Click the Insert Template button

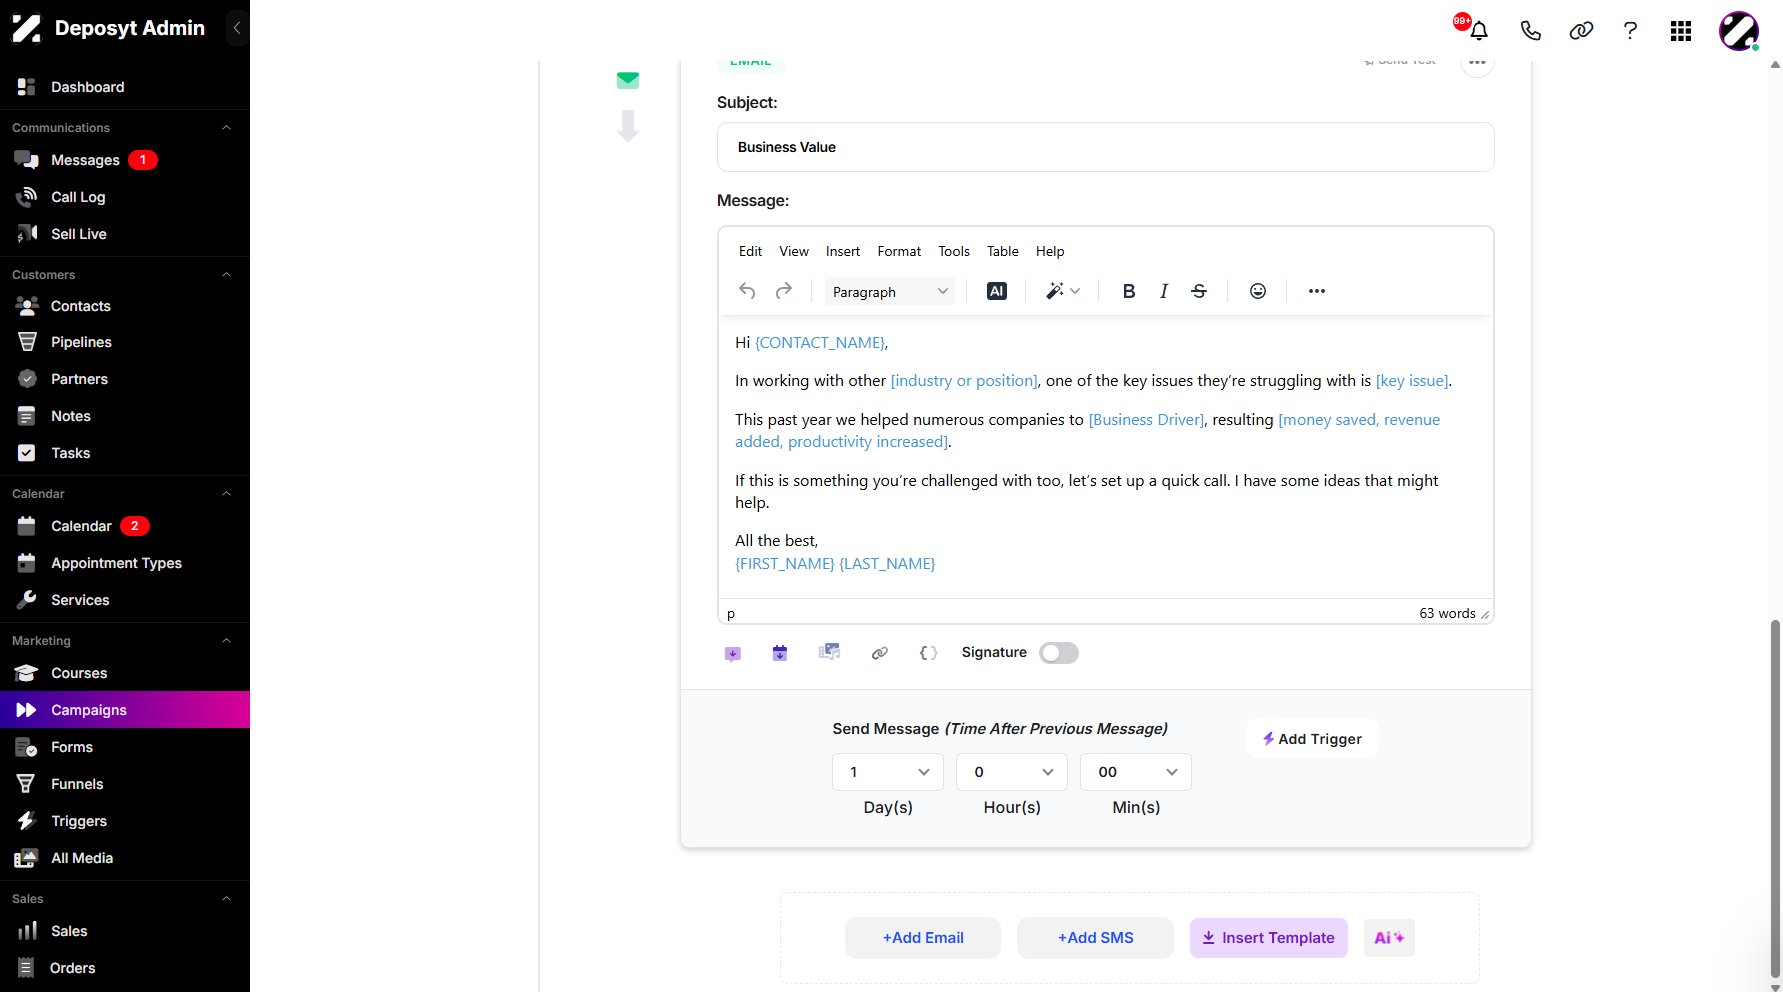tap(1269, 938)
